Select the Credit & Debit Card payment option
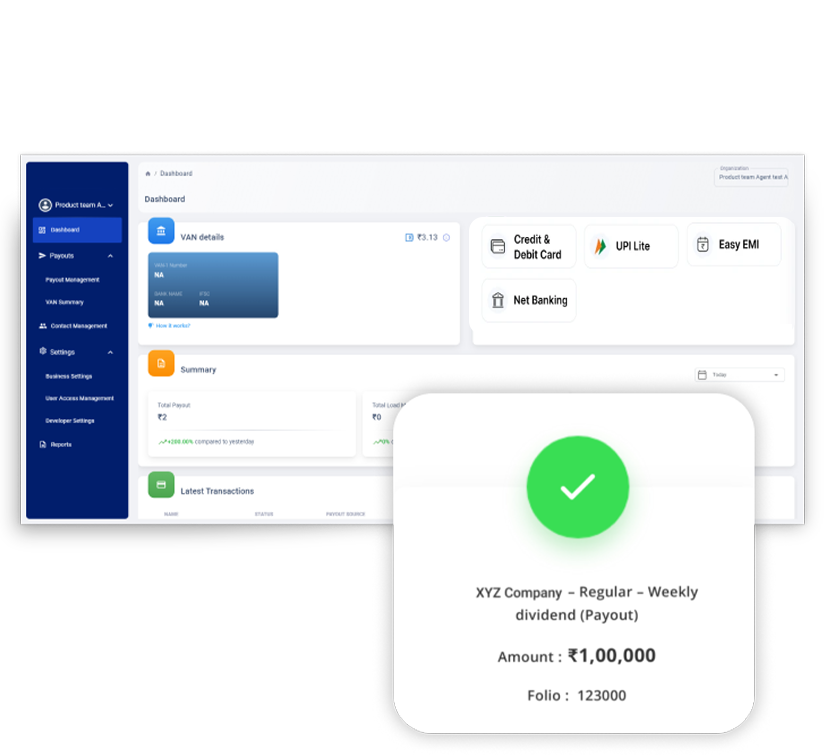Image resolution: width=836 pixels, height=756 pixels. click(x=528, y=247)
